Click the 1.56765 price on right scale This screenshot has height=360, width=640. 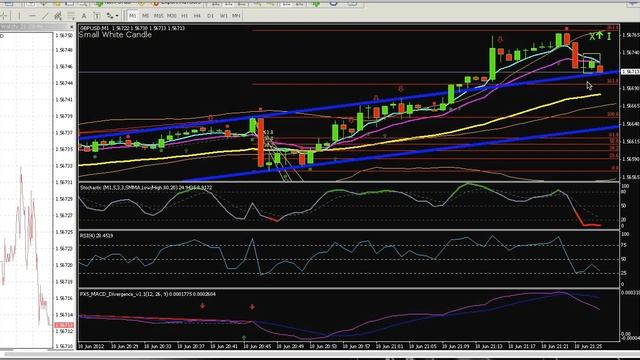630,36
